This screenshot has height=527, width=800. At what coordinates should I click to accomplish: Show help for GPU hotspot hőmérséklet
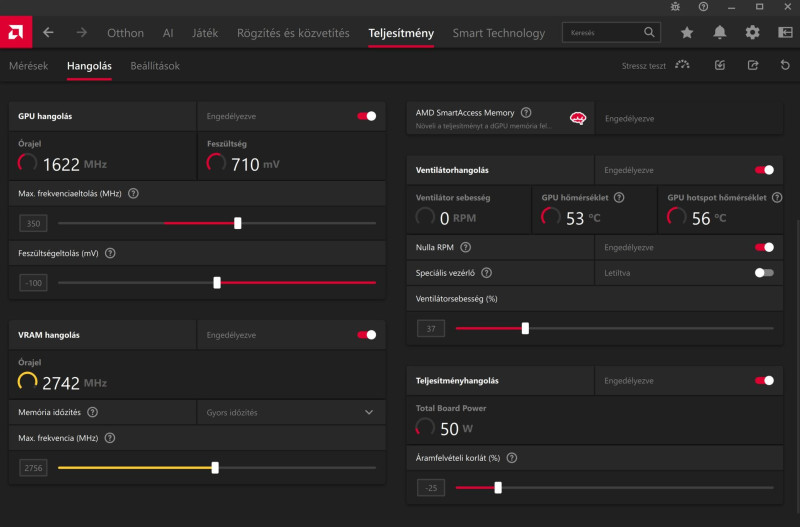[777, 197]
